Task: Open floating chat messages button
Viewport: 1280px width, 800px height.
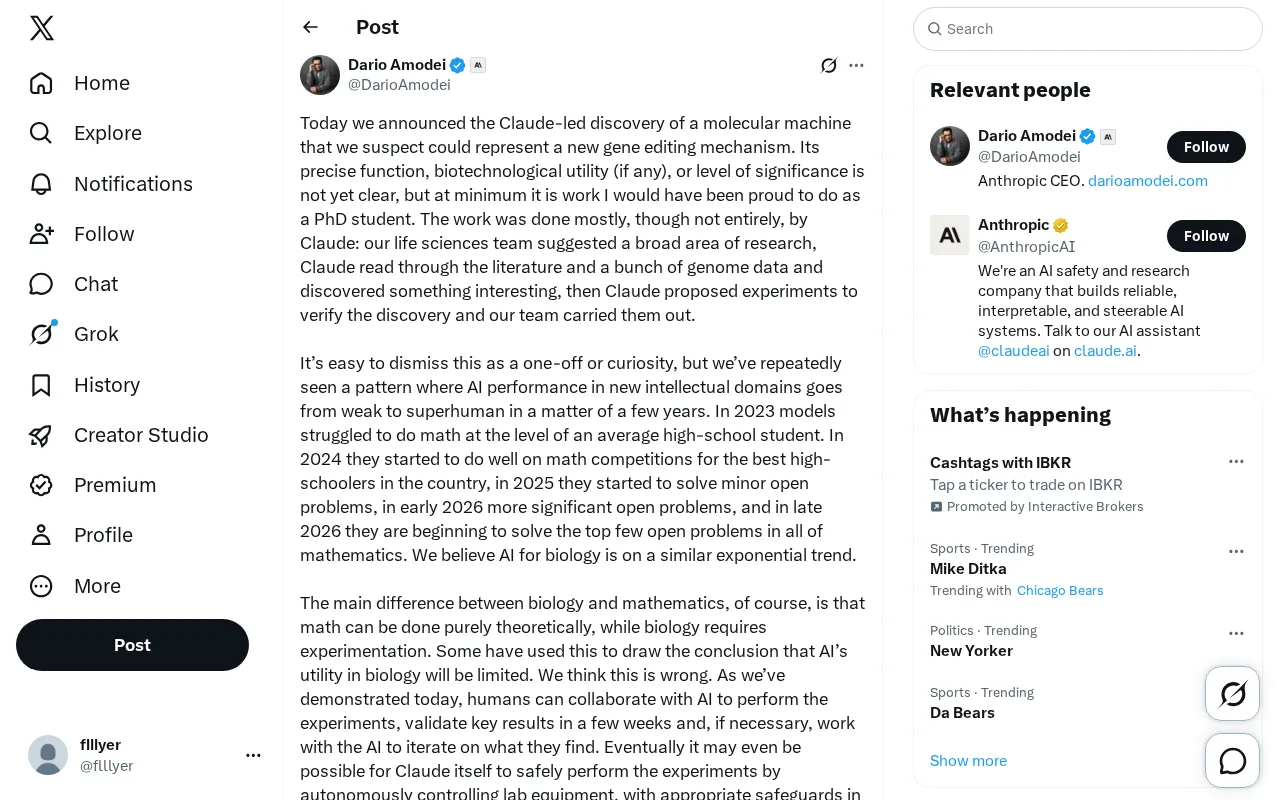Action: [x=1233, y=761]
